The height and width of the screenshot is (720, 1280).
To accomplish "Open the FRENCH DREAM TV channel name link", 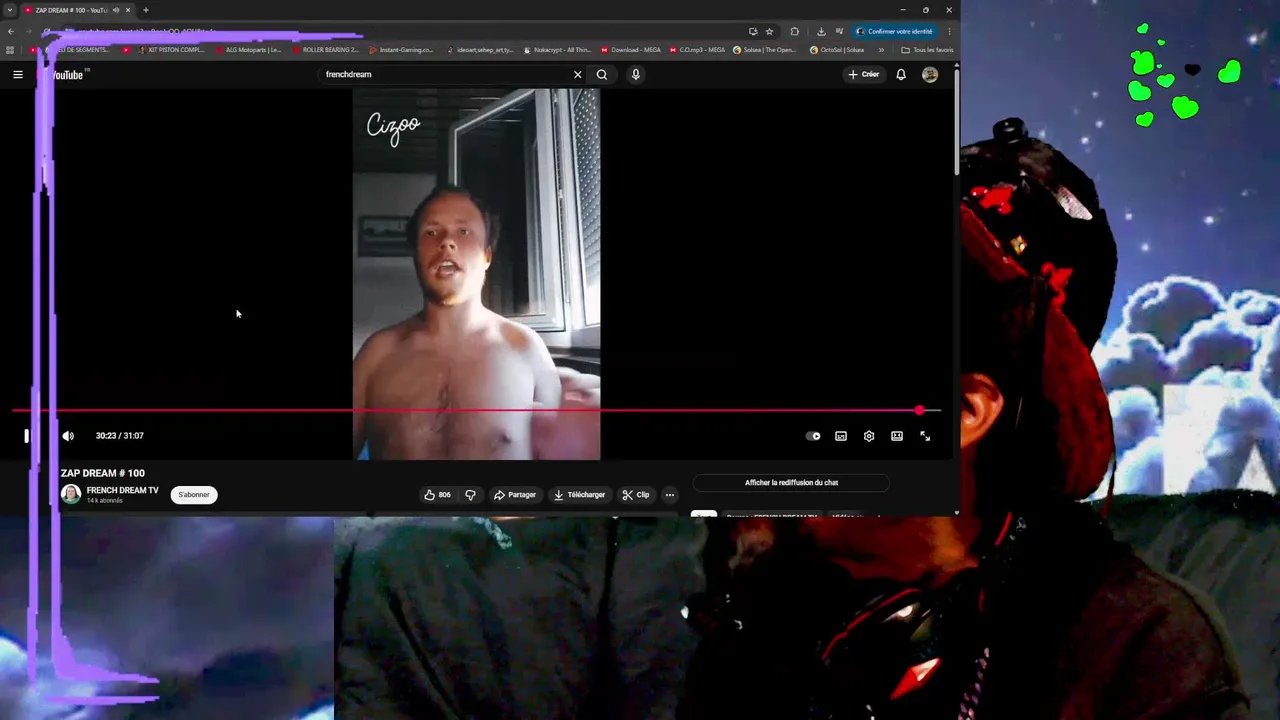I will pyautogui.click(x=122, y=490).
